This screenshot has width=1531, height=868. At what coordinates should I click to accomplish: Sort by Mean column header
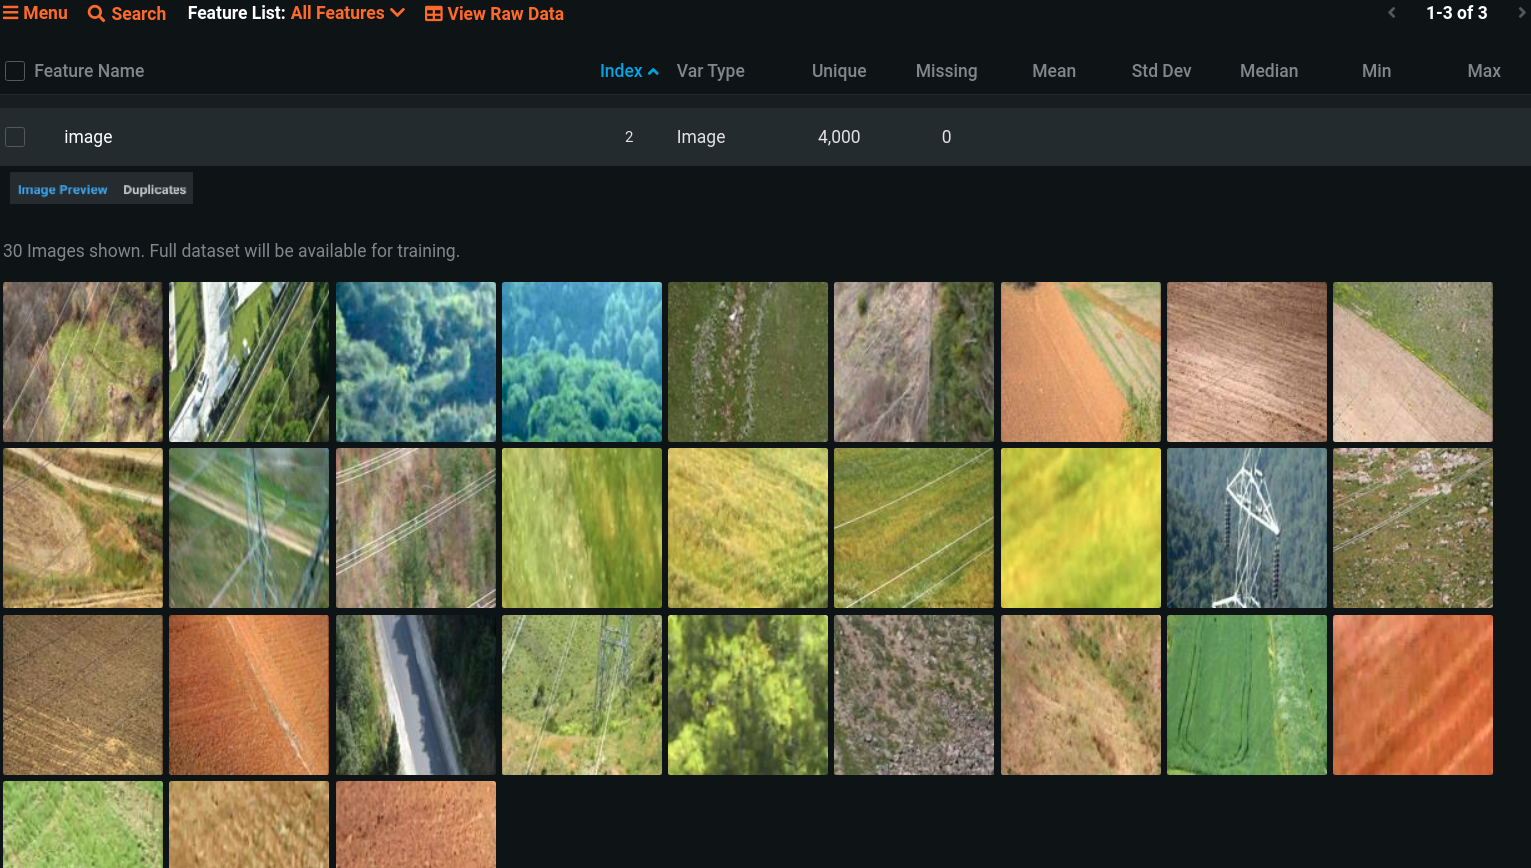pos(1053,71)
